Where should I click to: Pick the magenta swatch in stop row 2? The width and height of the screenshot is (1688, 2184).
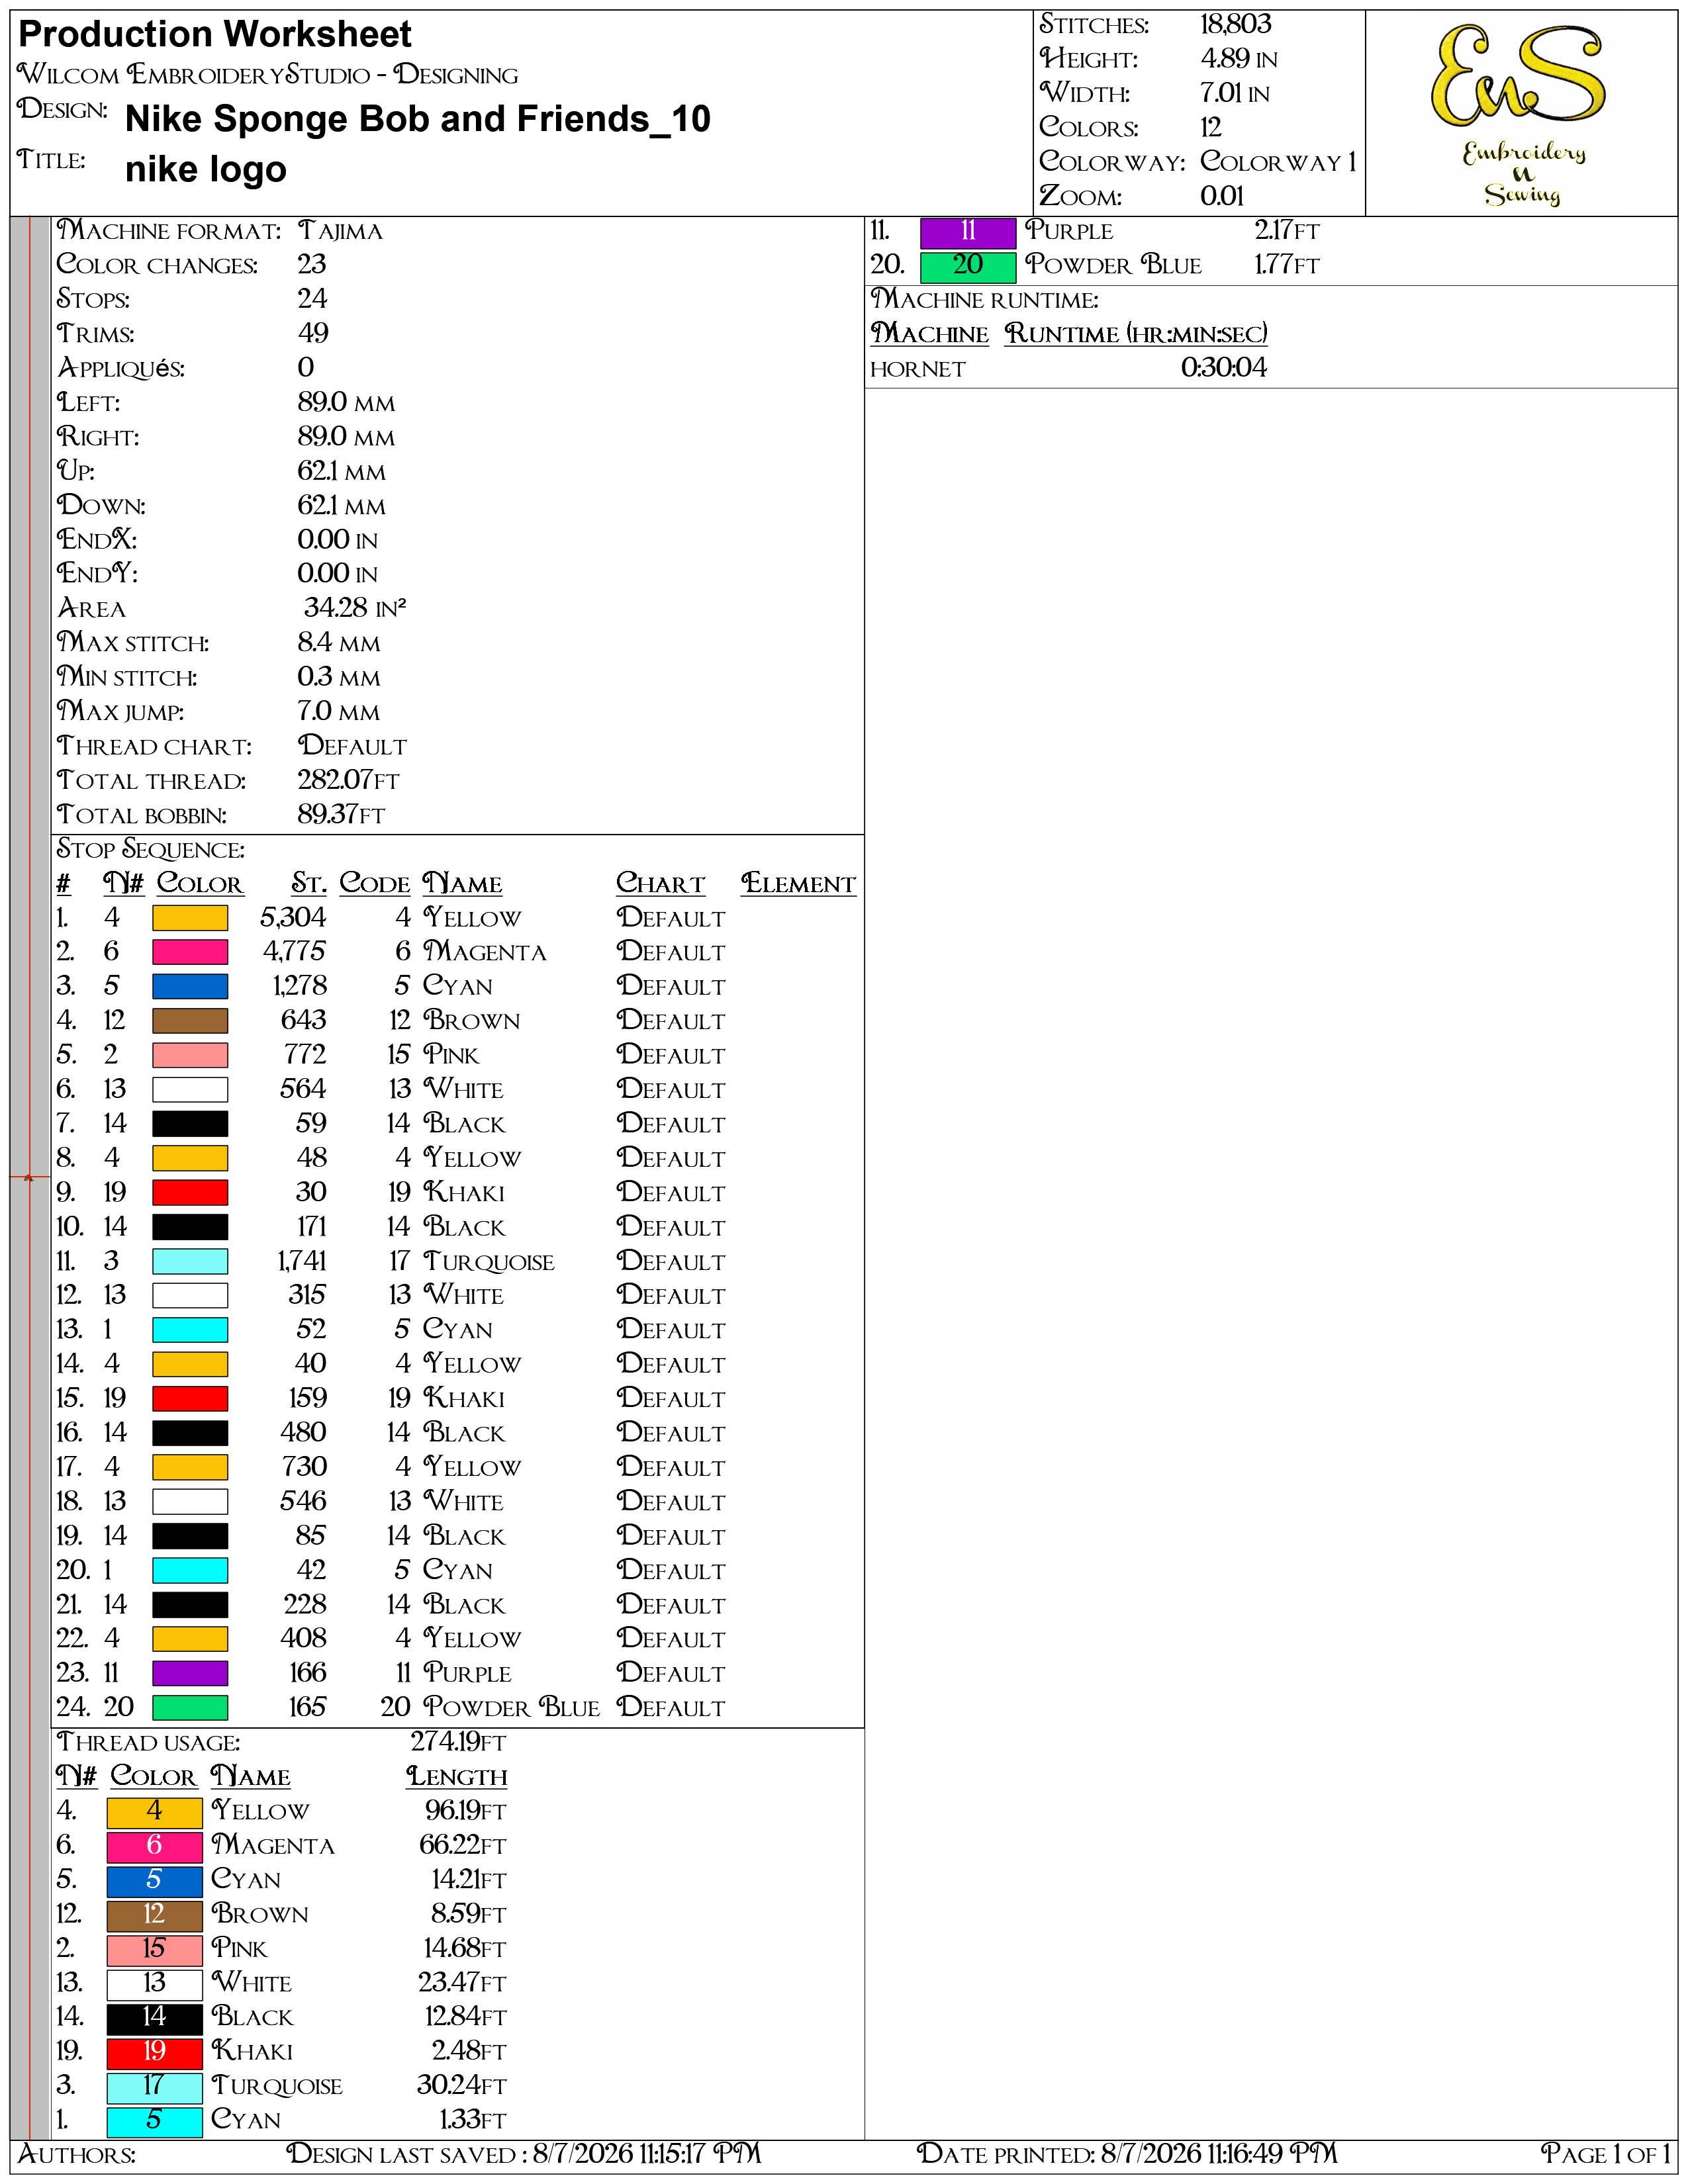[x=190, y=952]
